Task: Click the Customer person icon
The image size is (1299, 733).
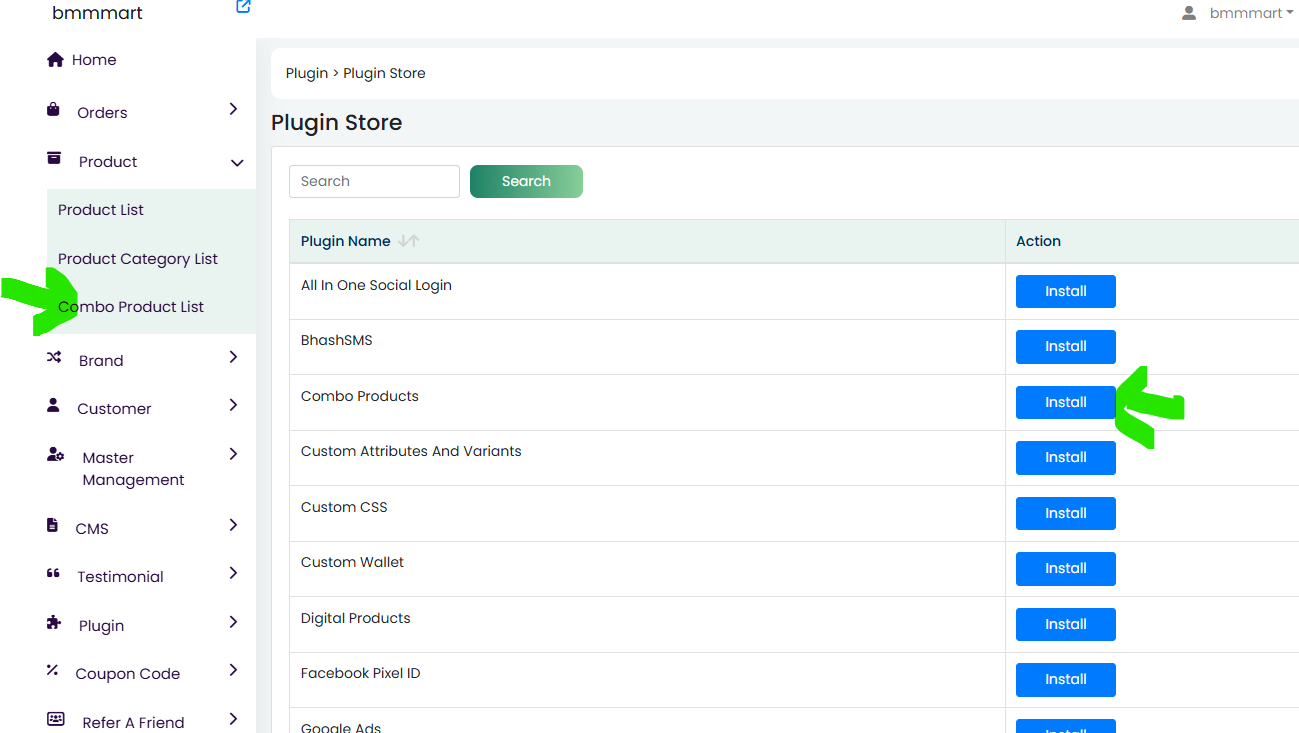Action: pyautogui.click(x=54, y=406)
